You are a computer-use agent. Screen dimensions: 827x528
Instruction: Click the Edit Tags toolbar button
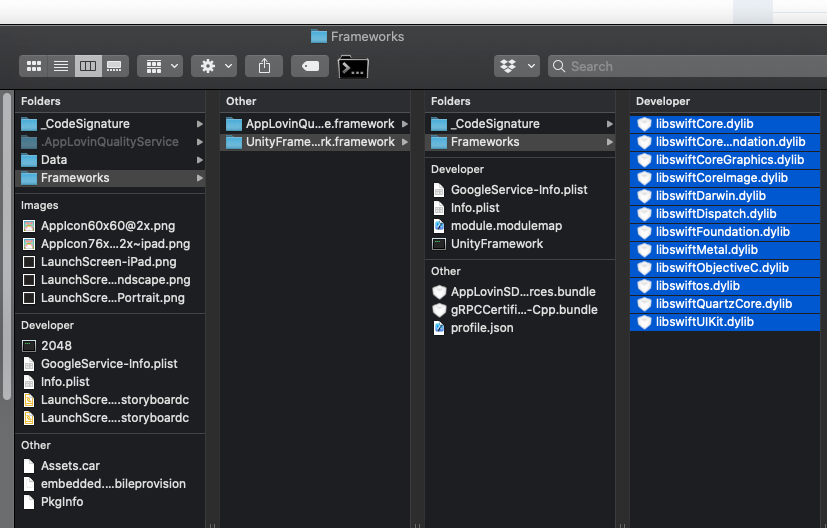[x=310, y=66]
